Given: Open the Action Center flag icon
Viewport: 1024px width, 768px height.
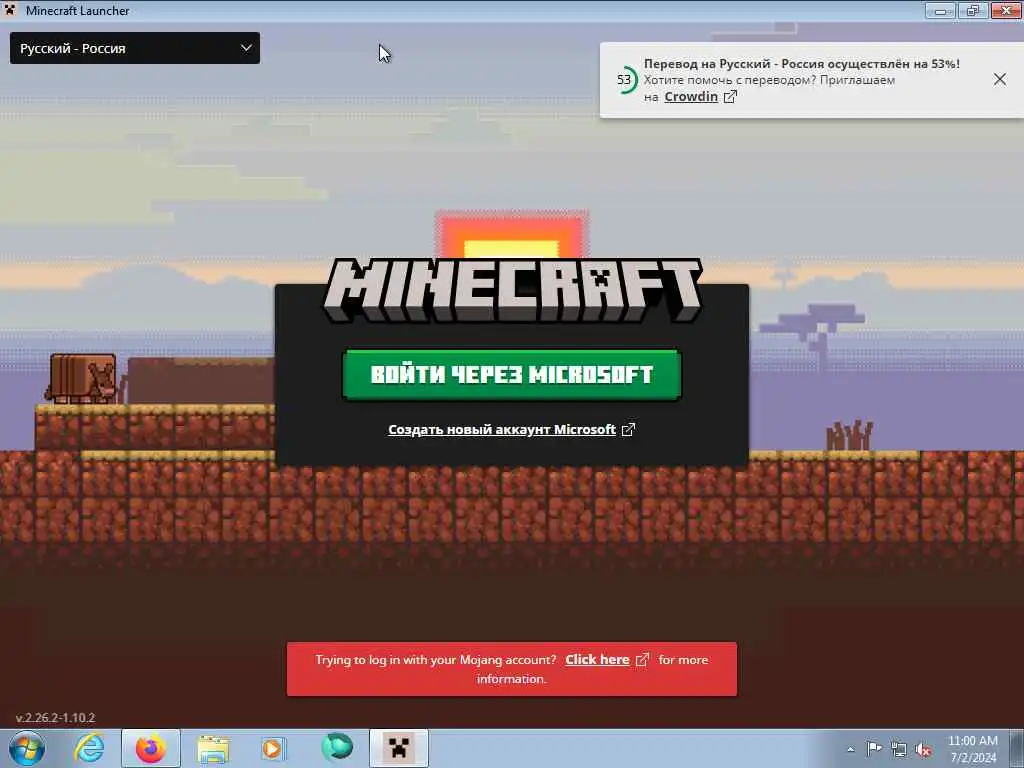Looking at the screenshot, I should (x=874, y=748).
